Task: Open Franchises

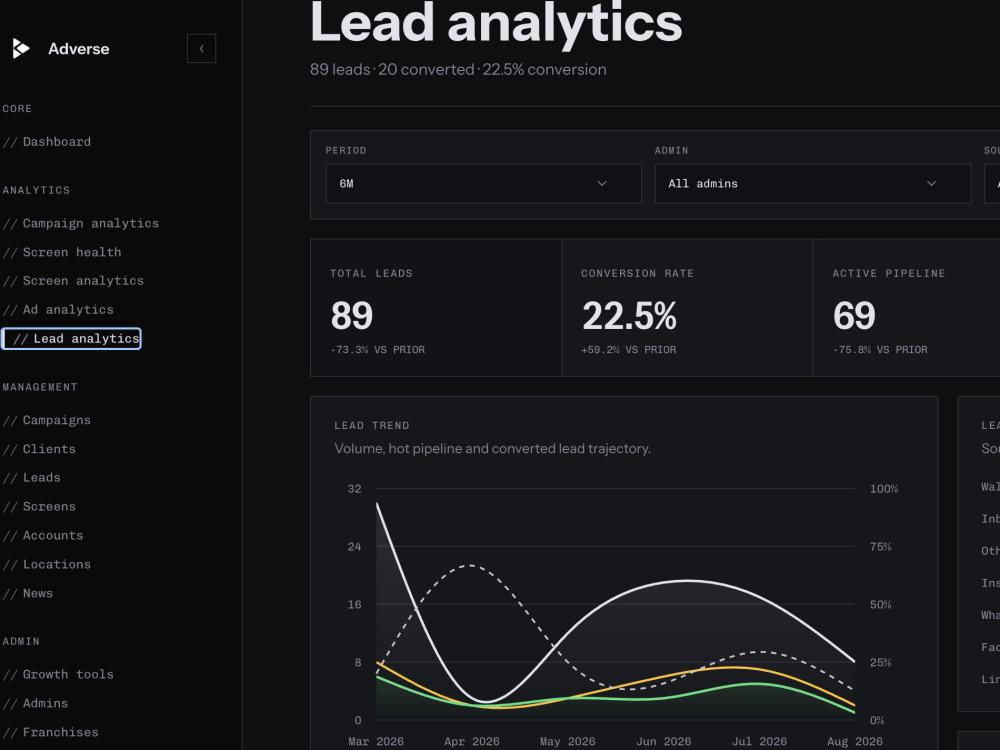Action: (x=50, y=732)
